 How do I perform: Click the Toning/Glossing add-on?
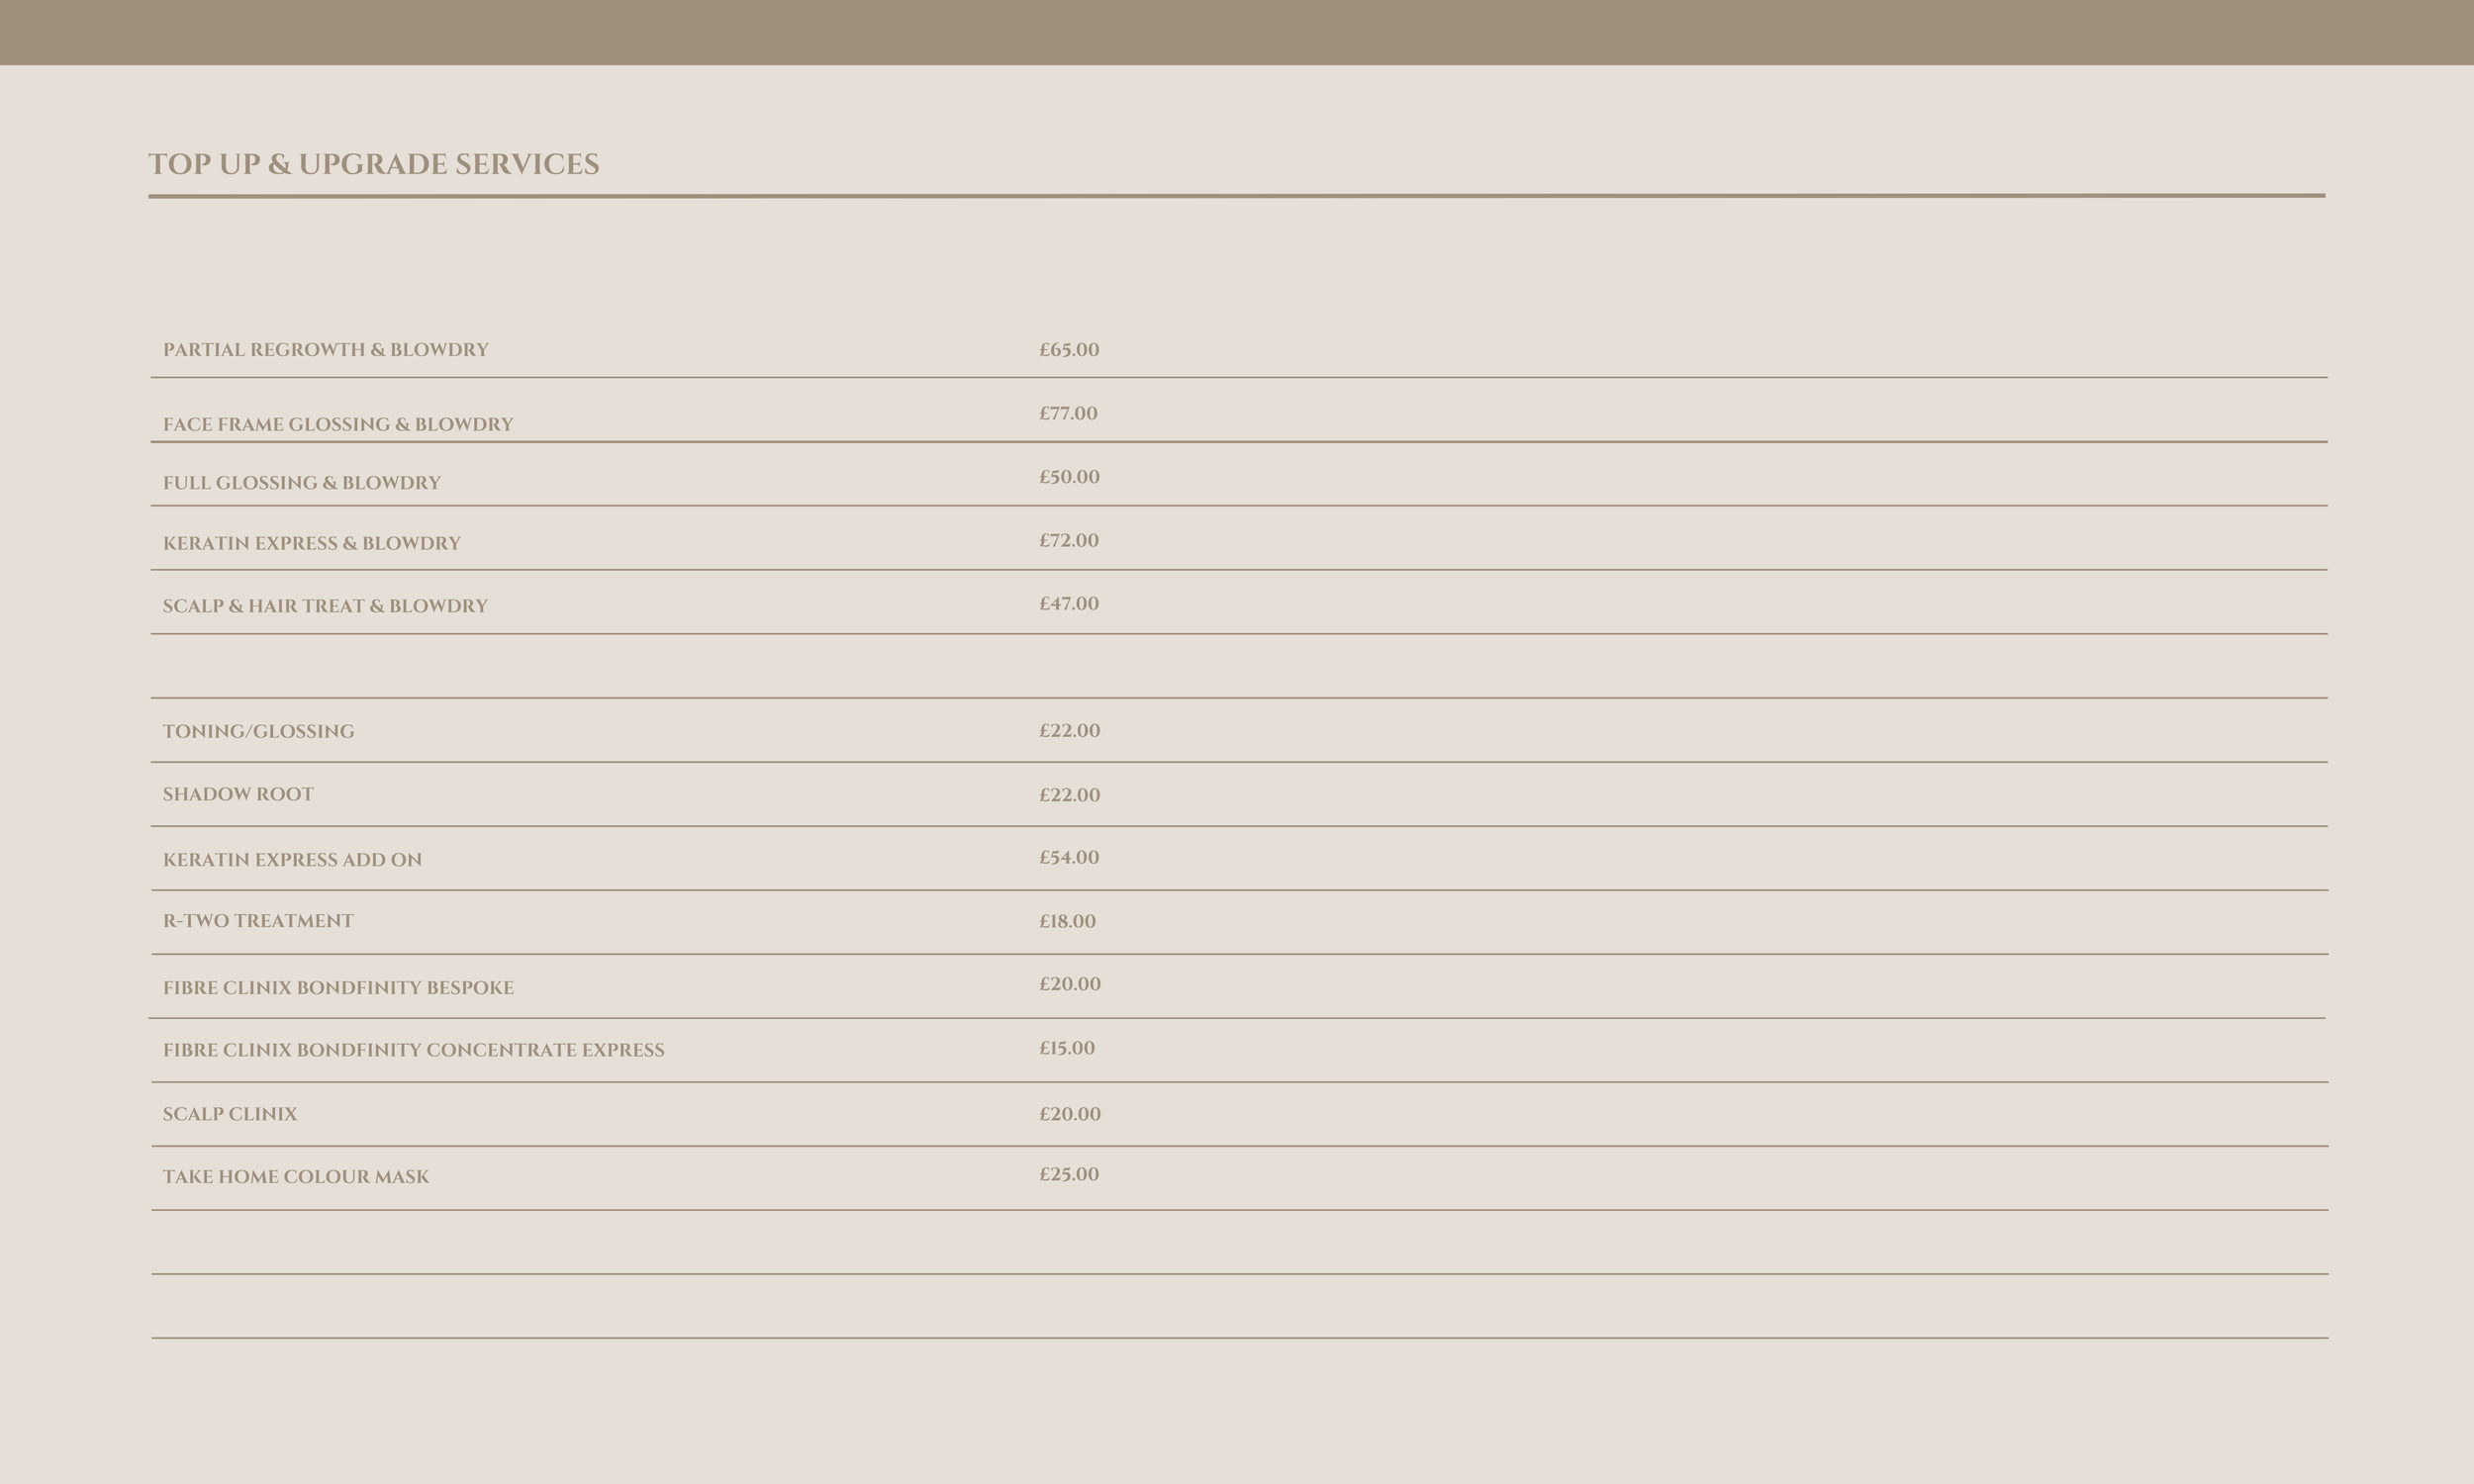[258, 731]
